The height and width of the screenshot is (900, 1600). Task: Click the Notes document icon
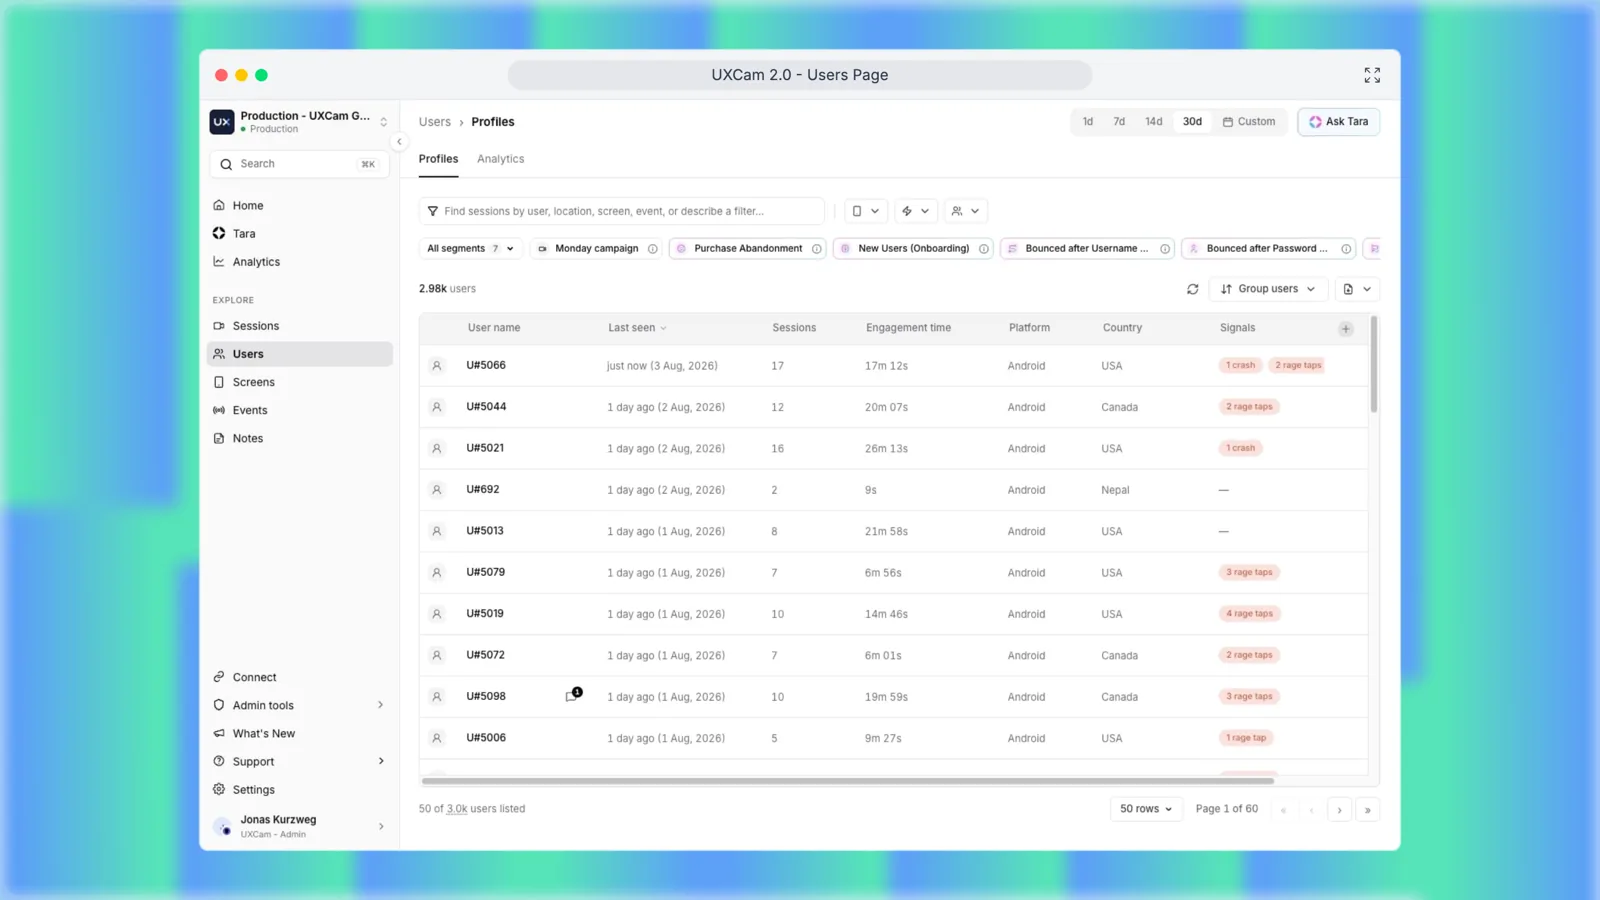click(x=219, y=438)
